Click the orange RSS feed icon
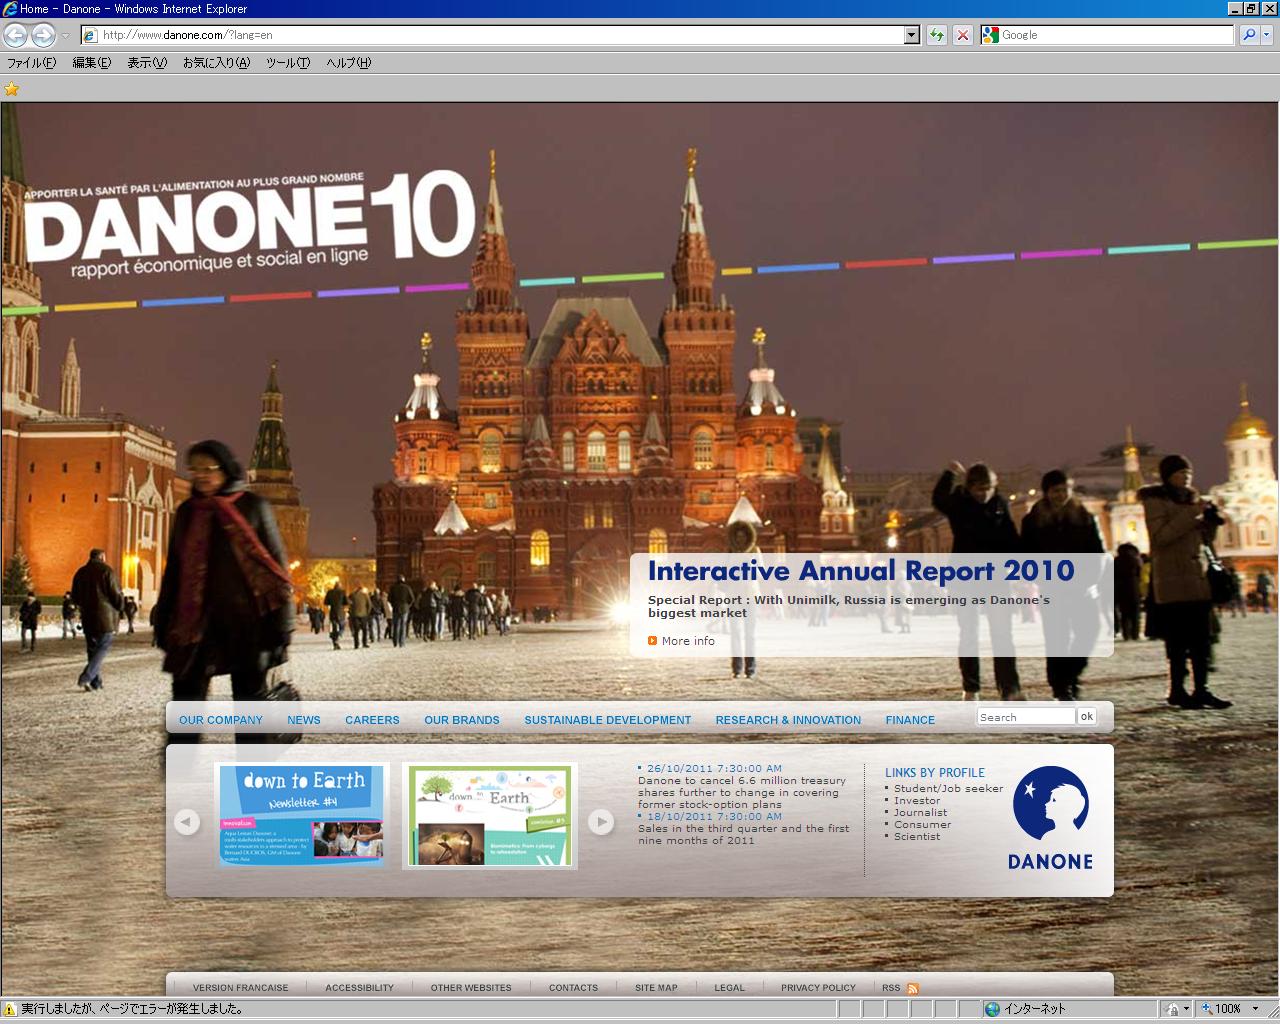1280x1024 pixels. (x=913, y=988)
